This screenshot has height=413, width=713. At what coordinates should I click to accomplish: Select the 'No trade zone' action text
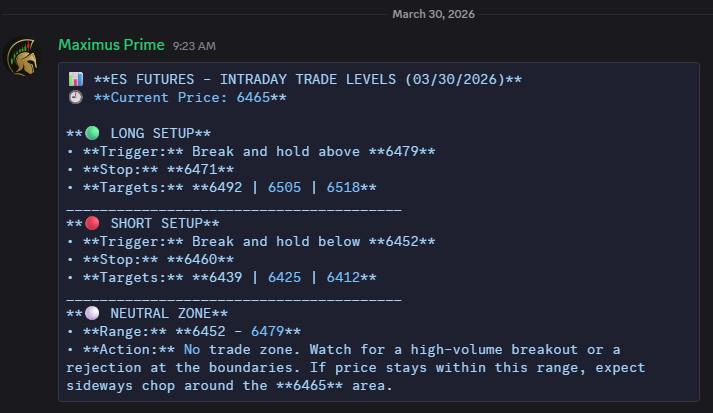(242, 350)
